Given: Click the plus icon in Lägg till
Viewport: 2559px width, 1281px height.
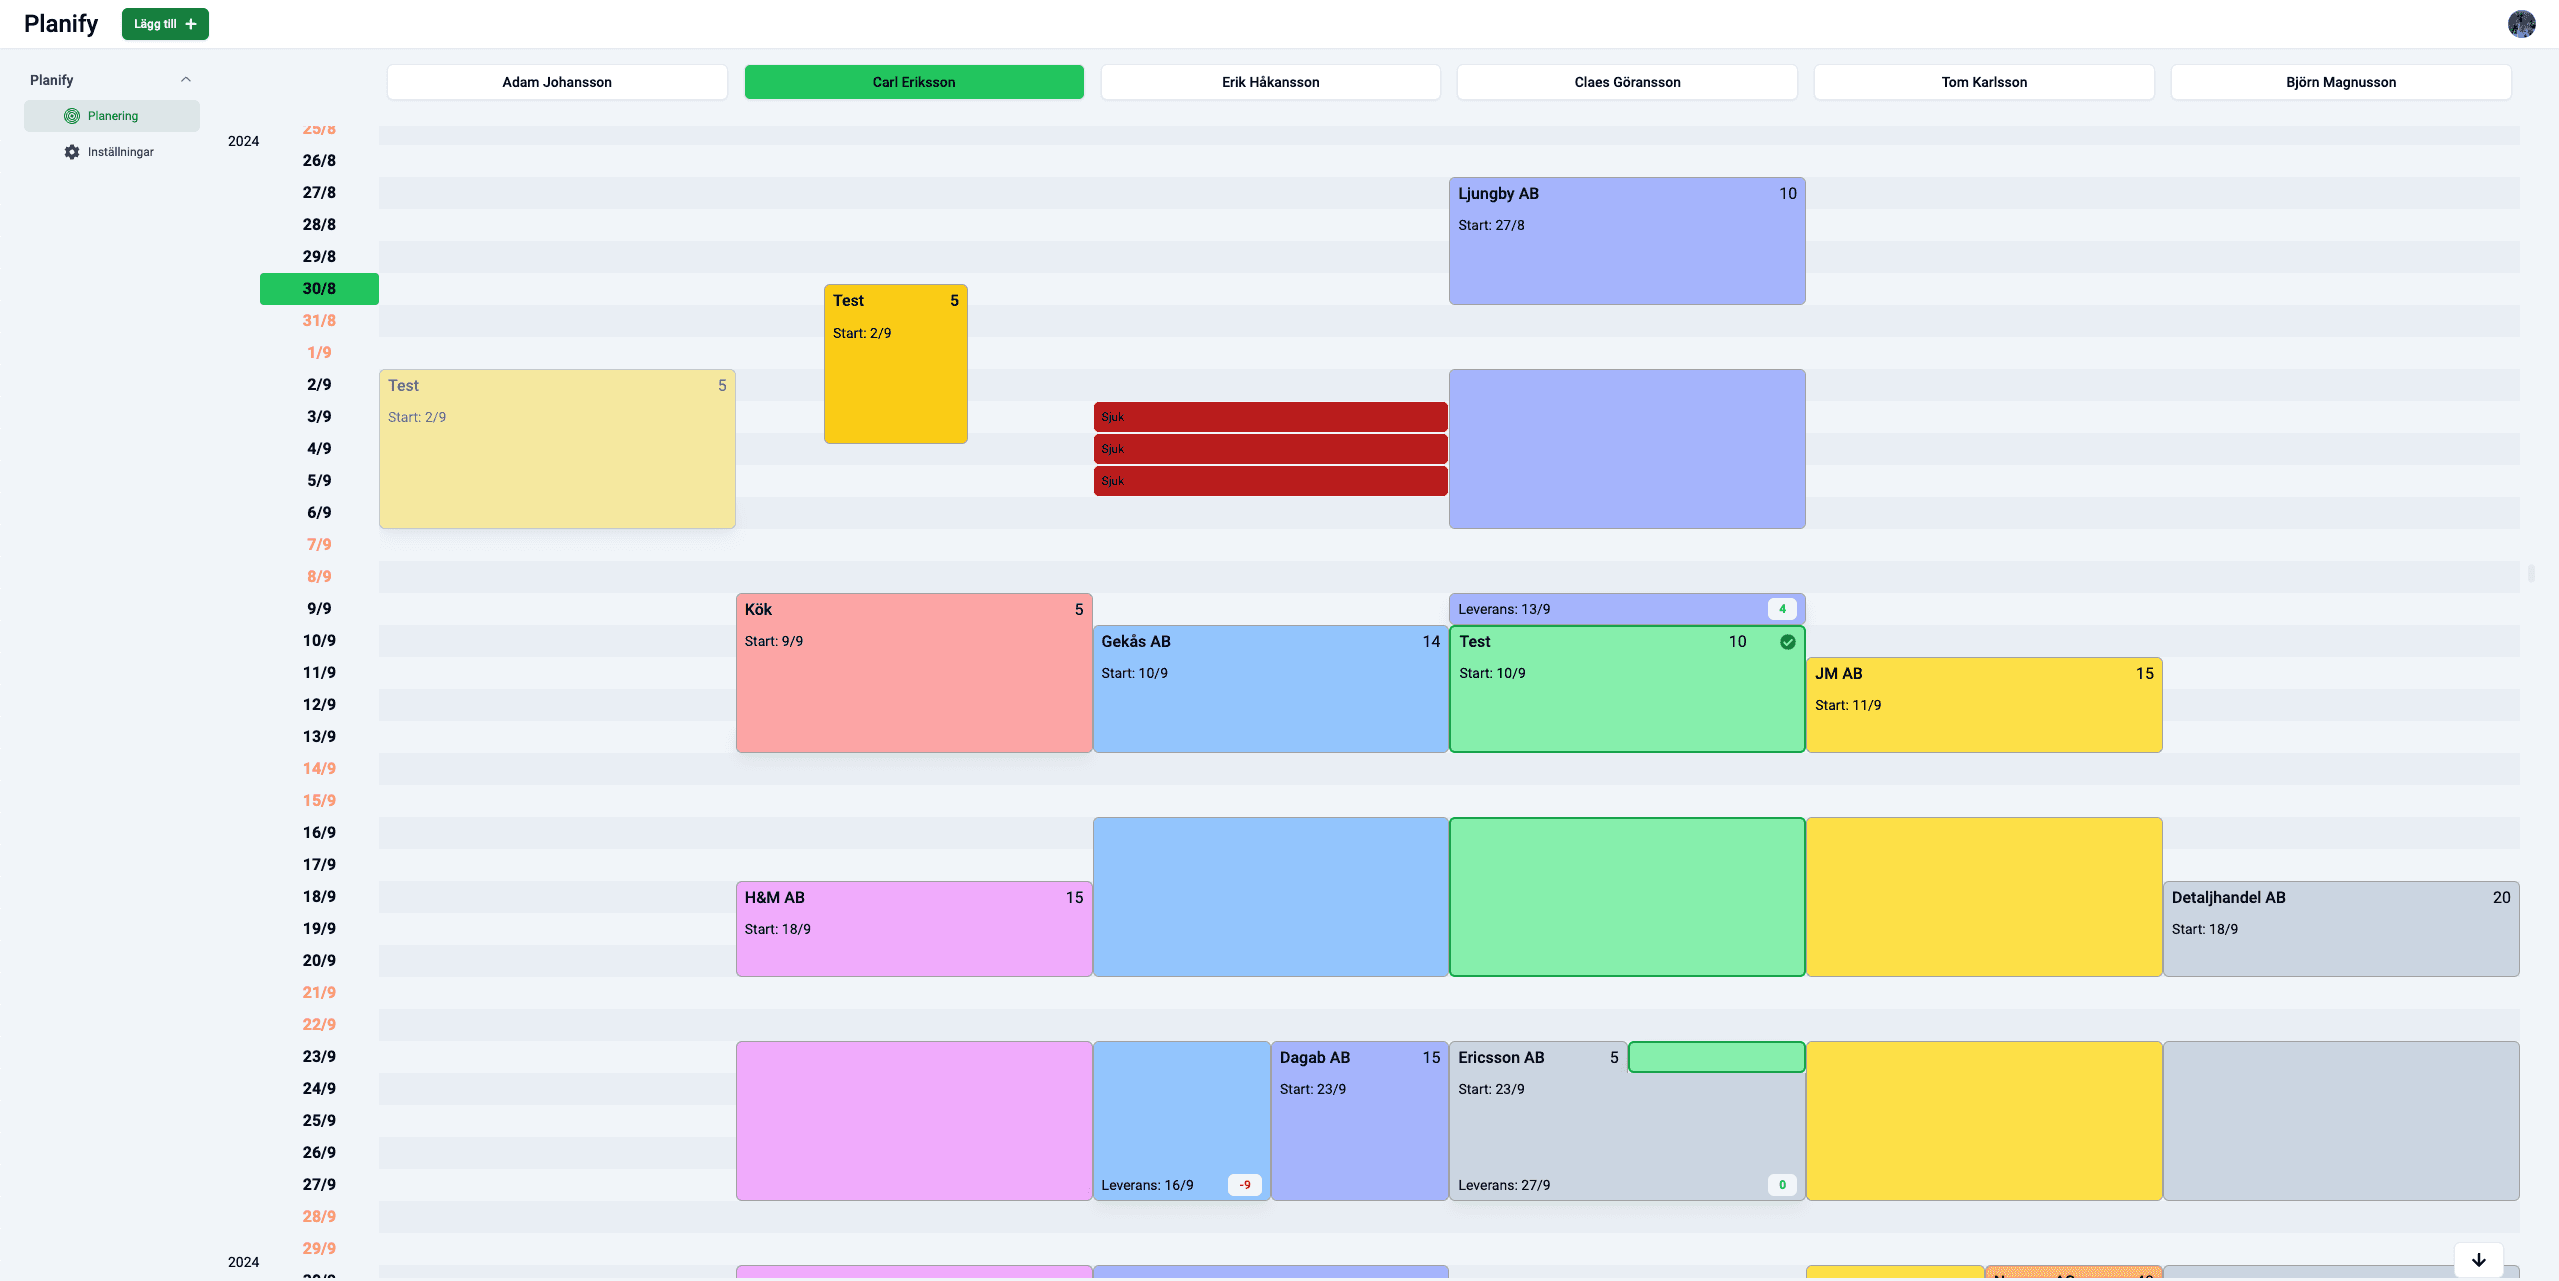Looking at the screenshot, I should [x=191, y=24].
